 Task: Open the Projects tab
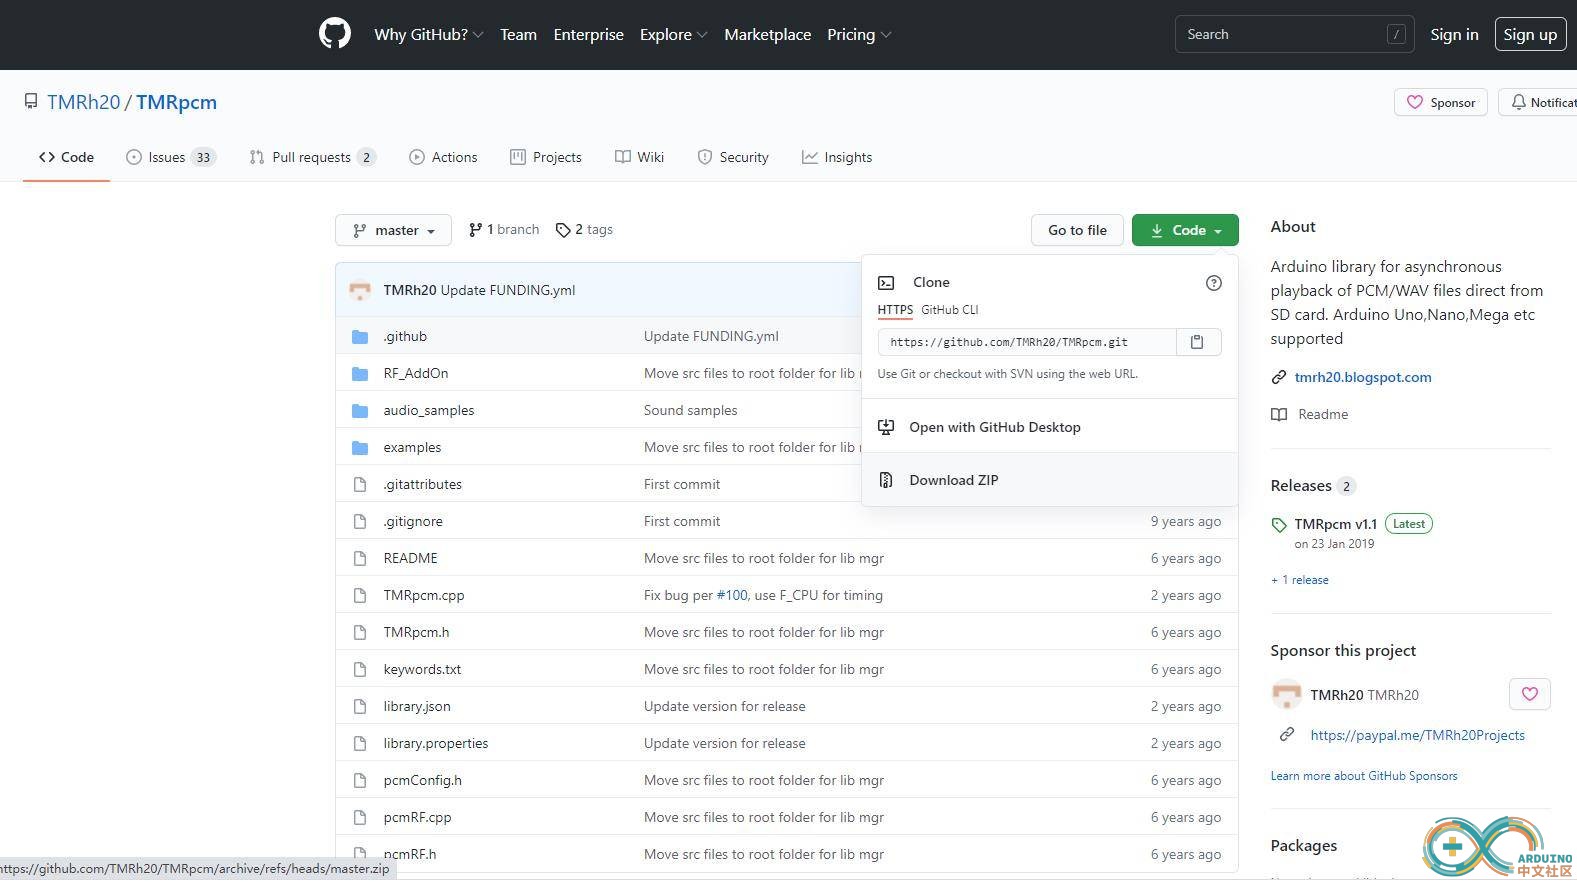[x=546, y=157]
